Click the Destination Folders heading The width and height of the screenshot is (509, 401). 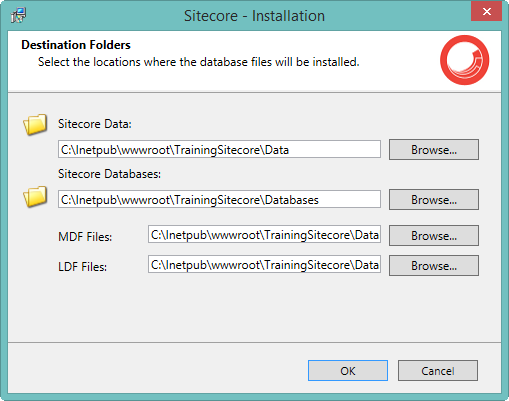tap(76, 45)
